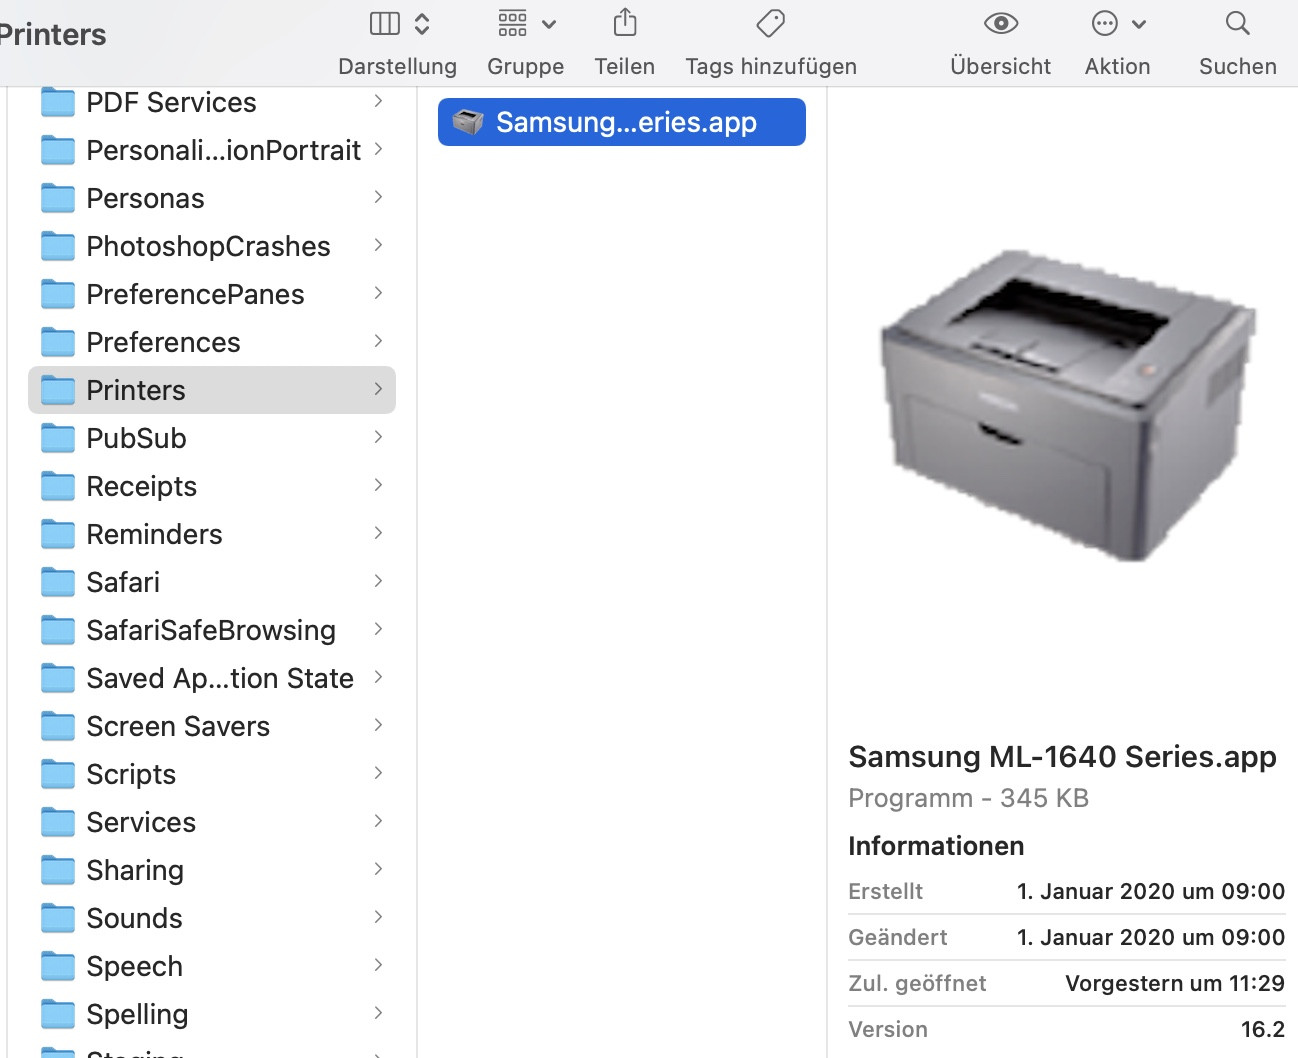Click the Erstellt date value

(x=1151, y=891)
